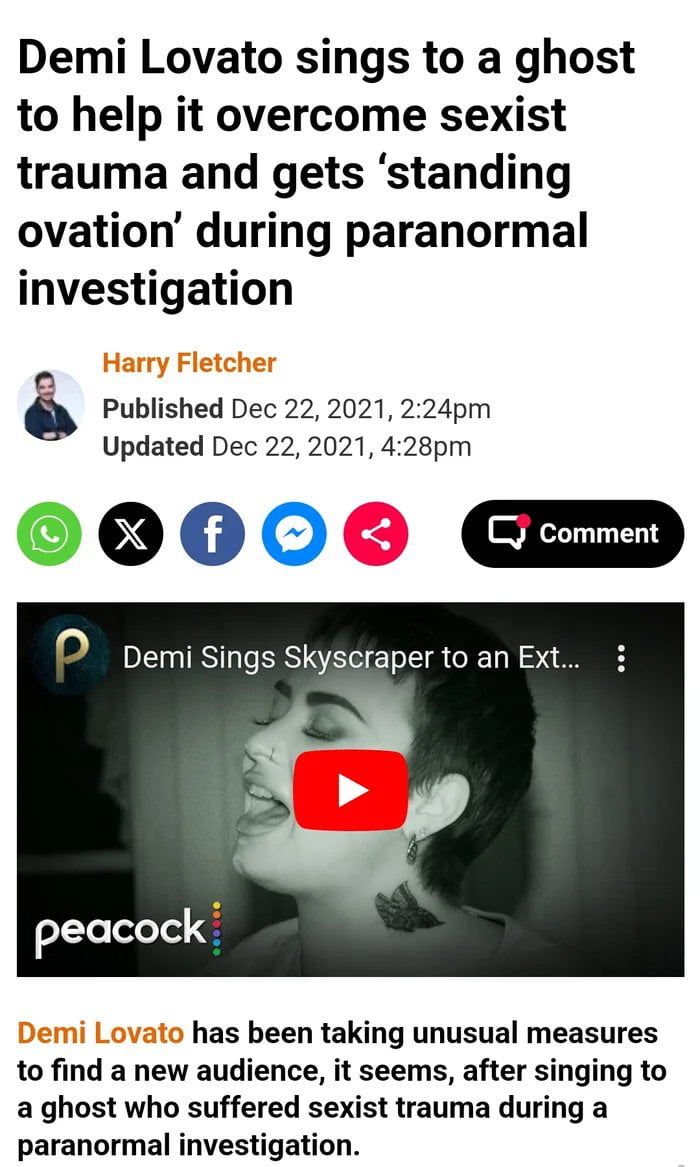700x1167 pixels.
Task: Click the peacock logo watermark
Action: point(128,930)
